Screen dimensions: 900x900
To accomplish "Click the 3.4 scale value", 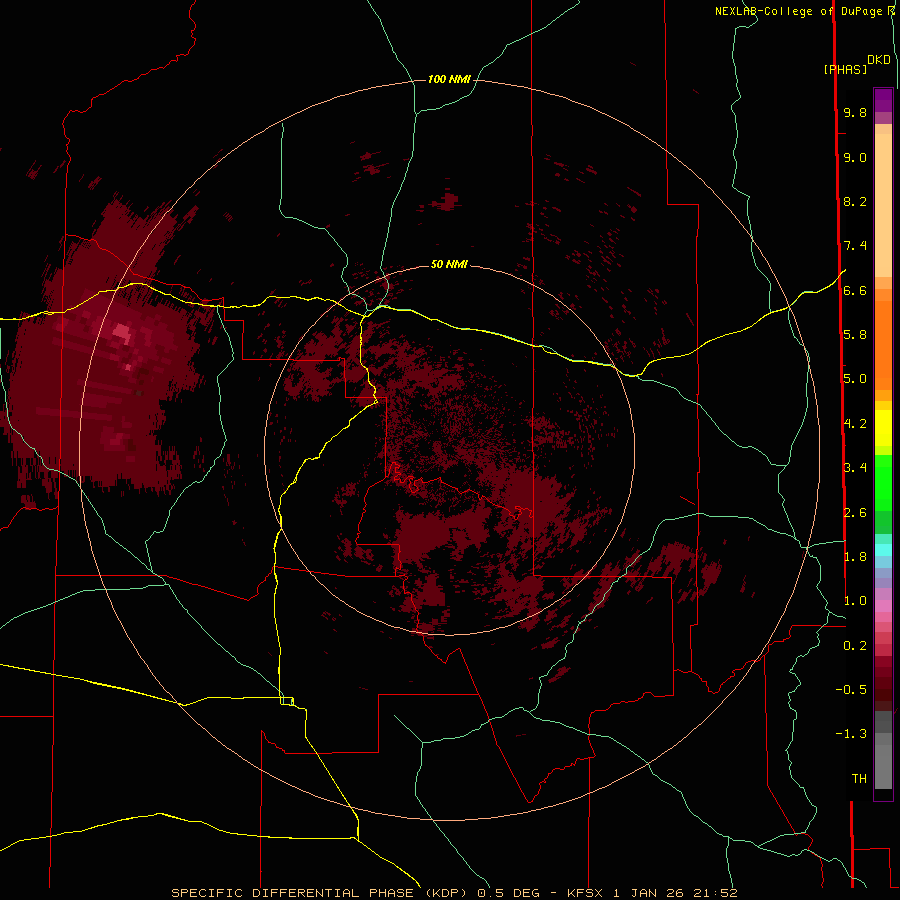I will pyautogui.click(x=855, y=468).
